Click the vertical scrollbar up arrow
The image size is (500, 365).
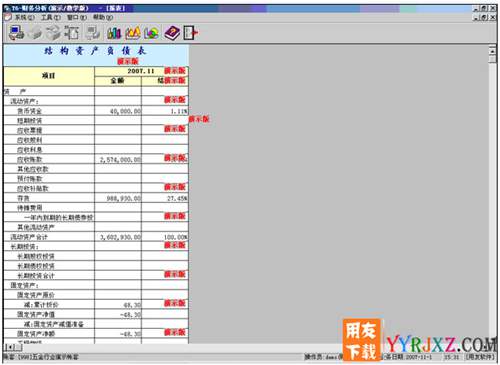click(492, 51)
